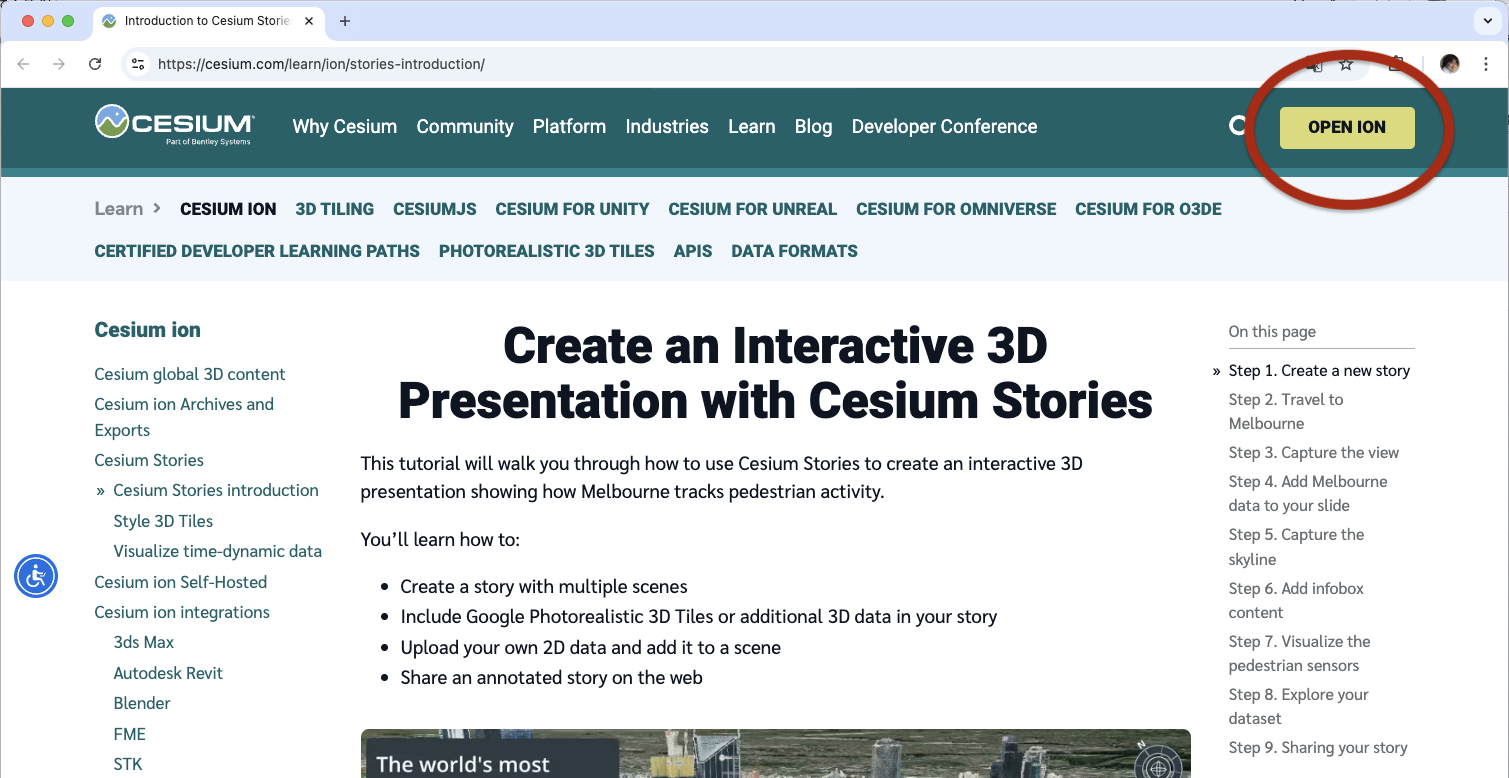Image resolution: width=1509 pixels, height=778 pixels.
Task: Open the Visualize time-dynamic data link
Action: 217,551
